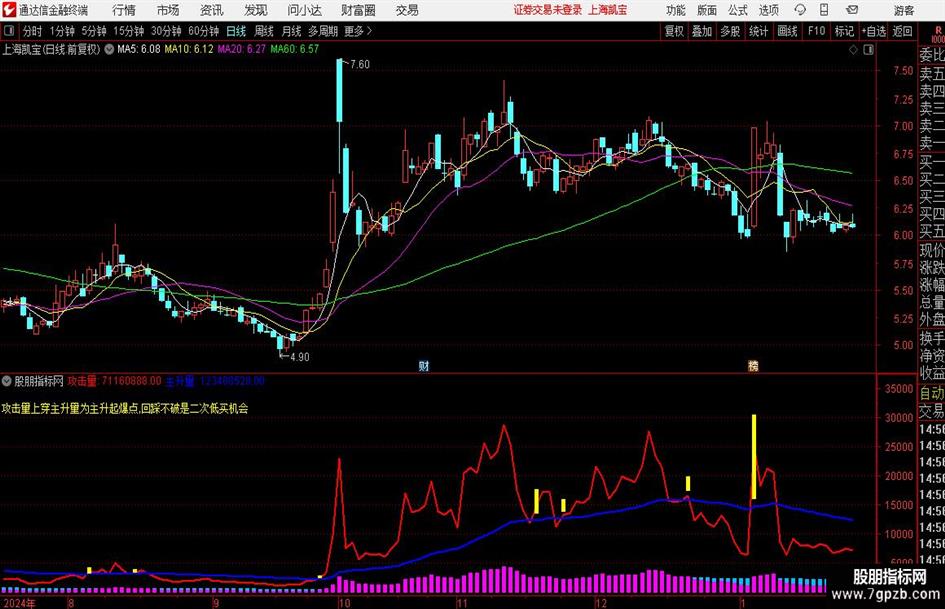Click the 标记 mark button
This screenshot has height=609, width=945.
click(844, 31)
